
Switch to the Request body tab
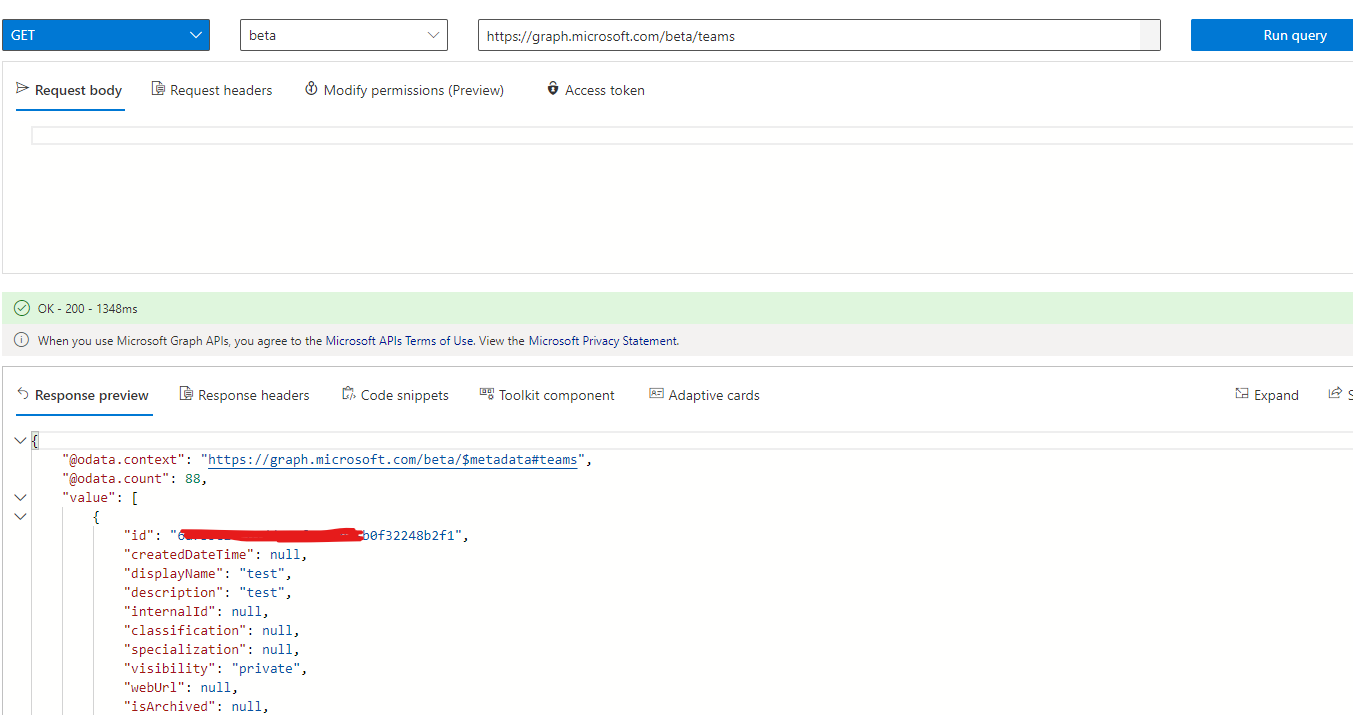[x=69, y=90]
